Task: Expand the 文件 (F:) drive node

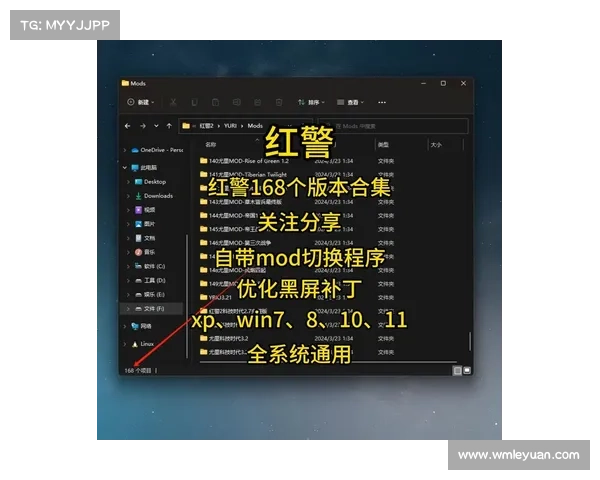Action: (128, 309)
